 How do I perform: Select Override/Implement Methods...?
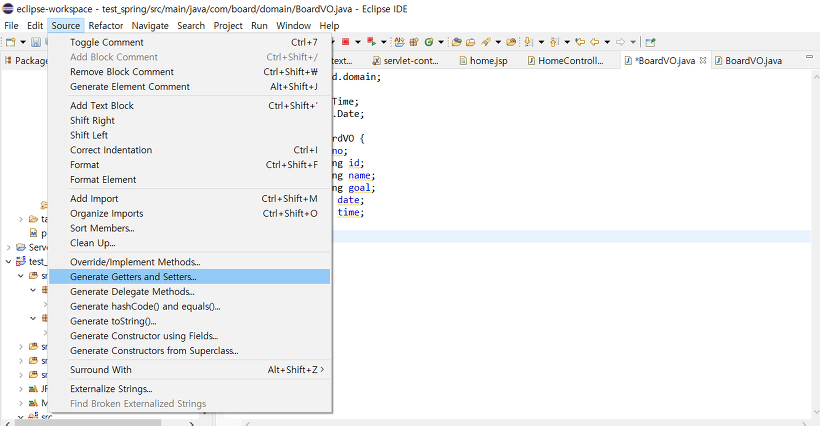(190, 262)
